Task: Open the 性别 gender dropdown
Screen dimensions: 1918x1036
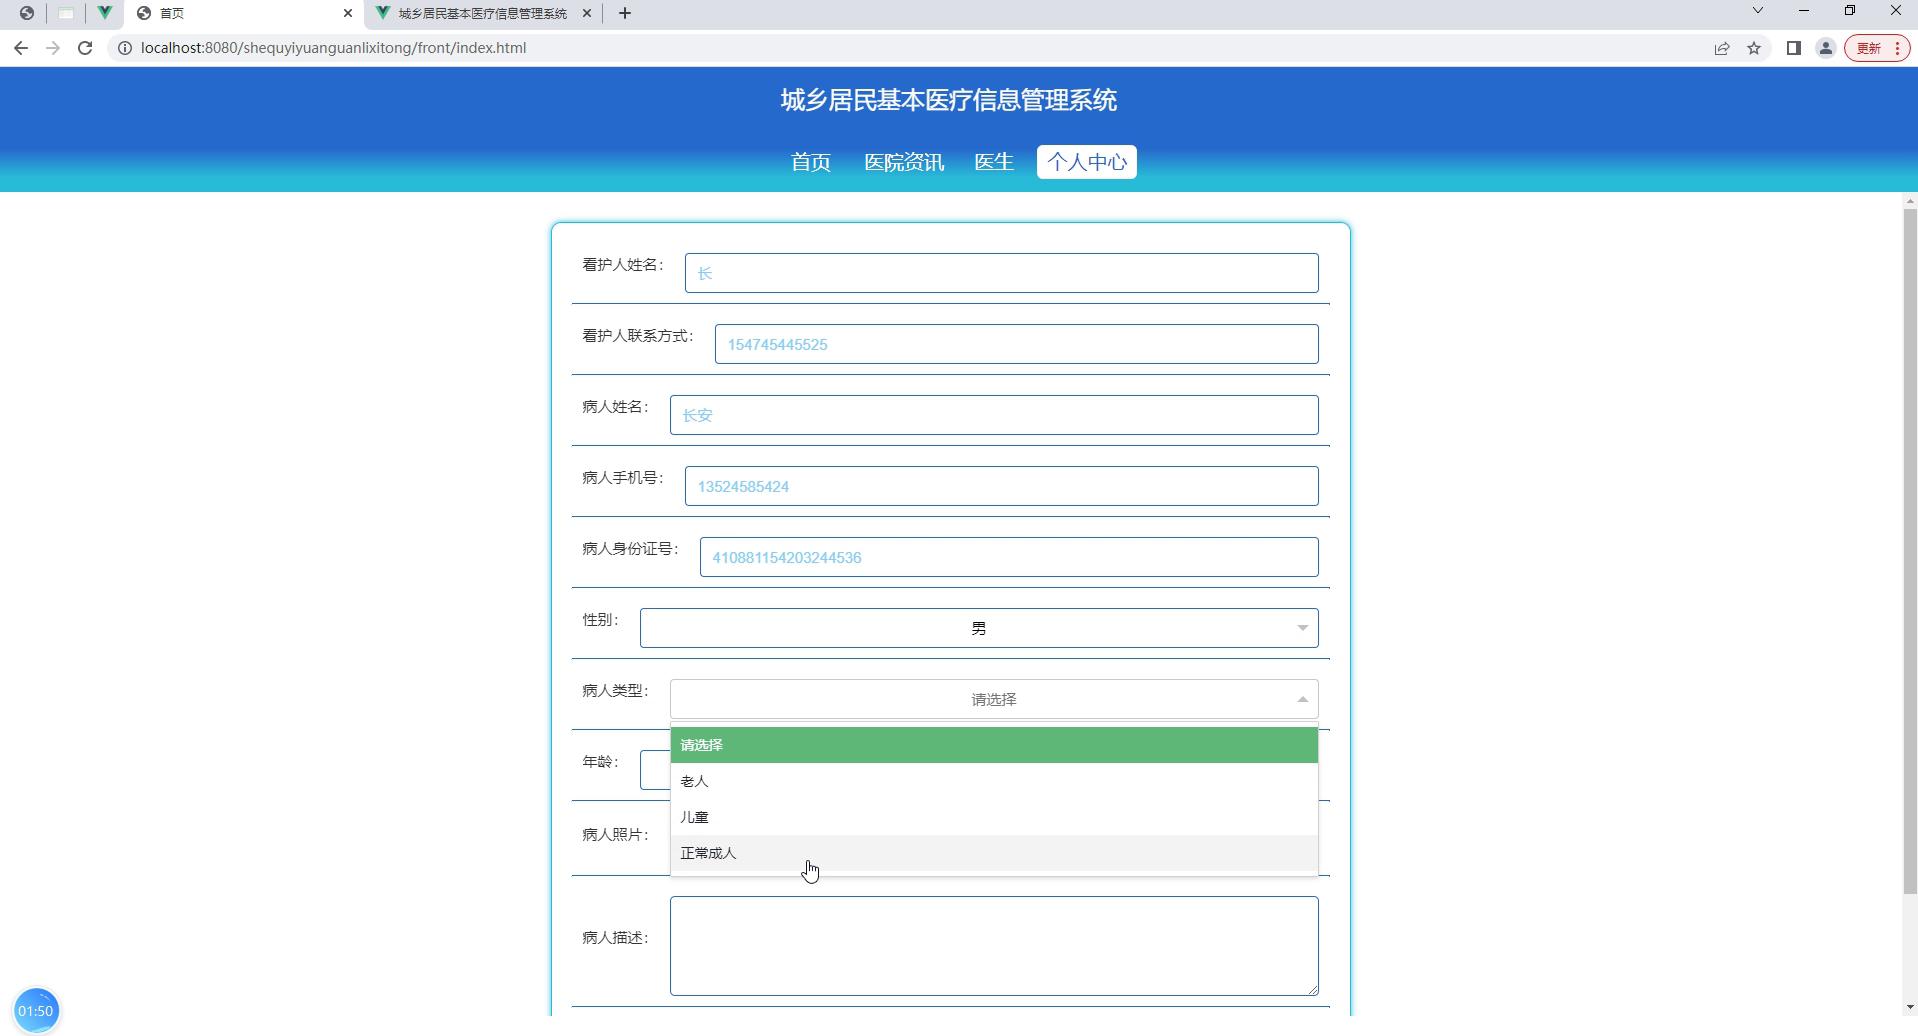Action: pyautogui.click(x=978, y=627)
